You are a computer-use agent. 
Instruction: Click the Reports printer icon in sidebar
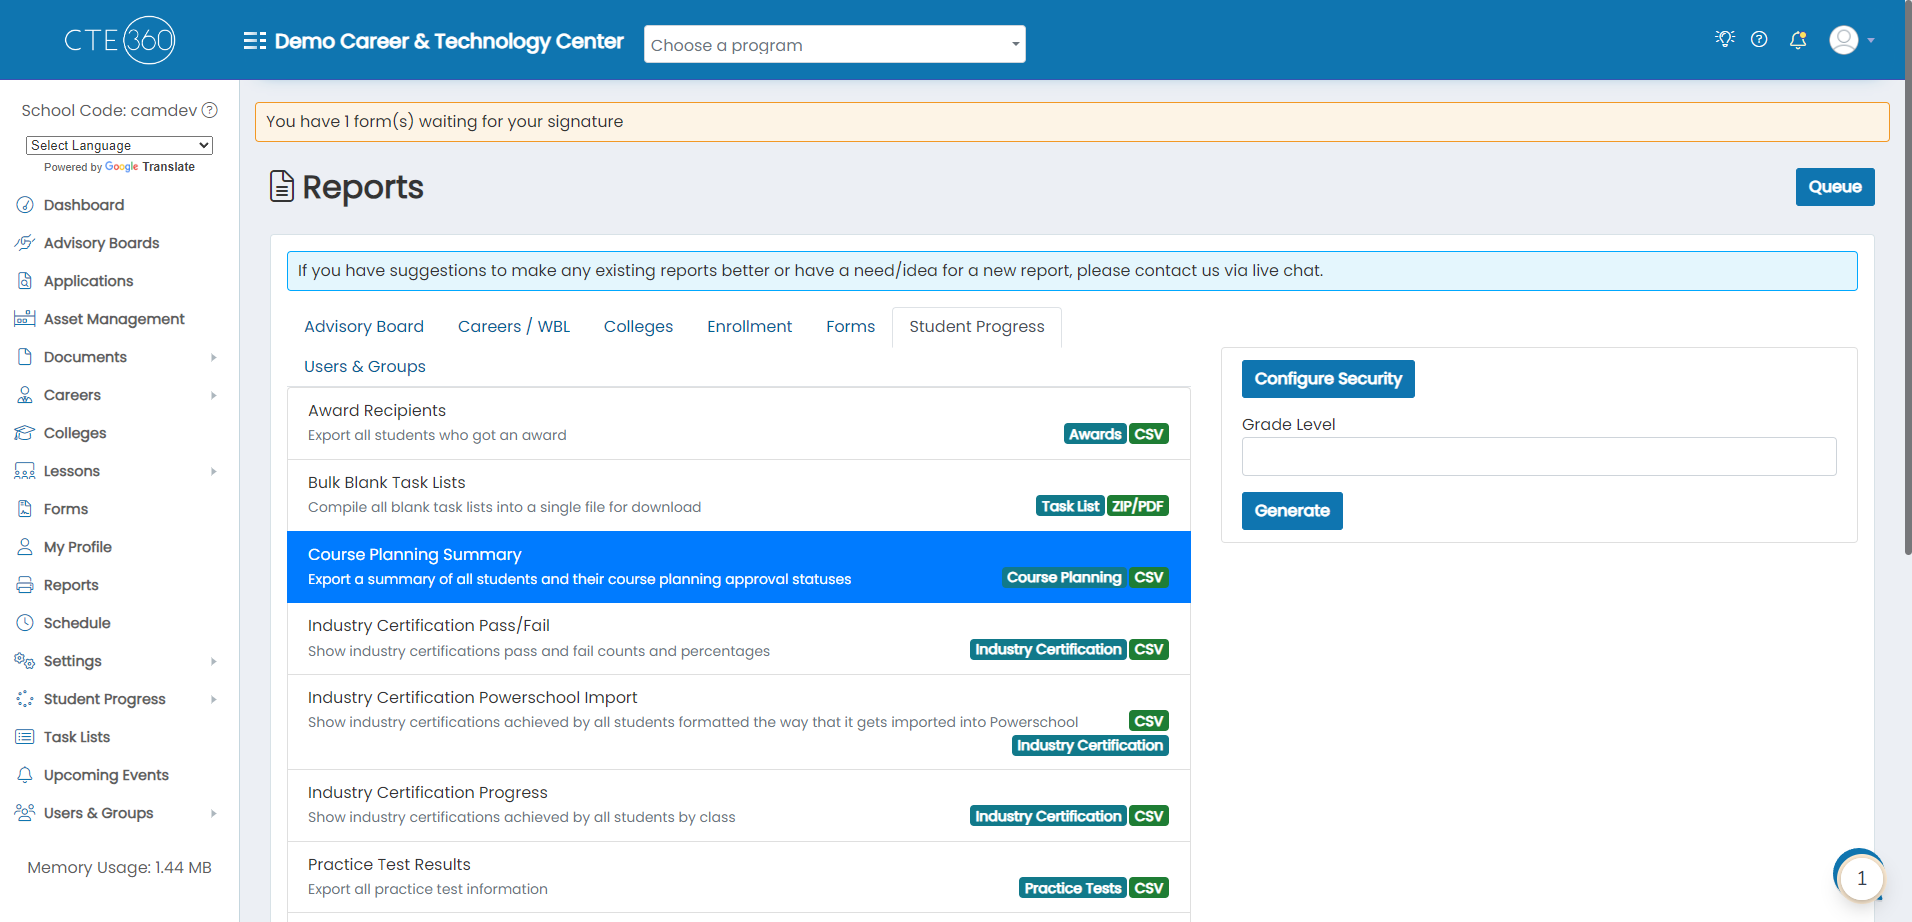pyautogui.click(x=25, y=585)
